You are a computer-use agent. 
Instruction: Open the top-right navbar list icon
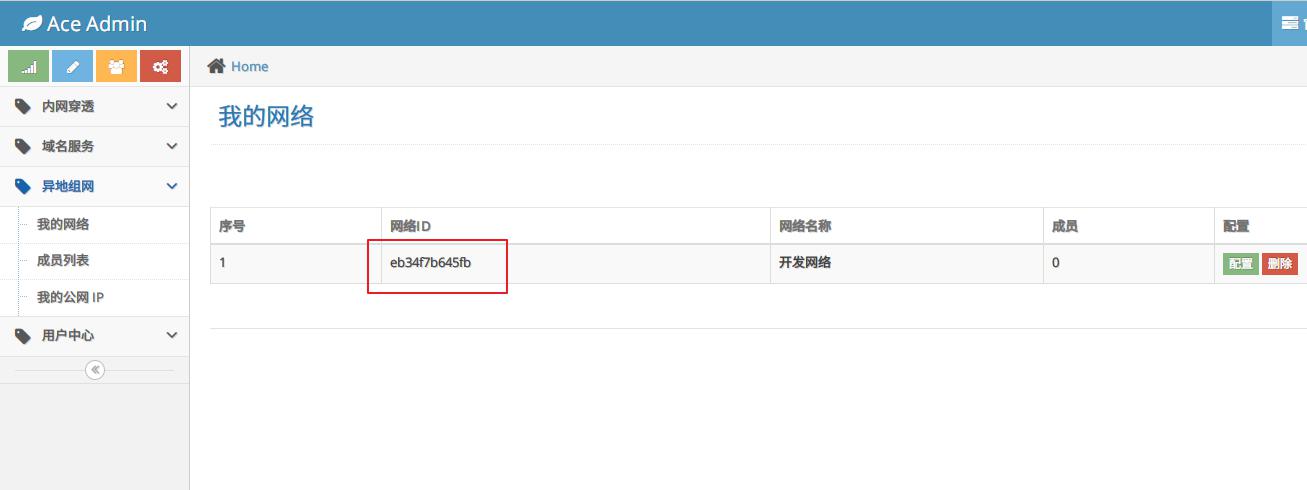tap(1289, 23)
